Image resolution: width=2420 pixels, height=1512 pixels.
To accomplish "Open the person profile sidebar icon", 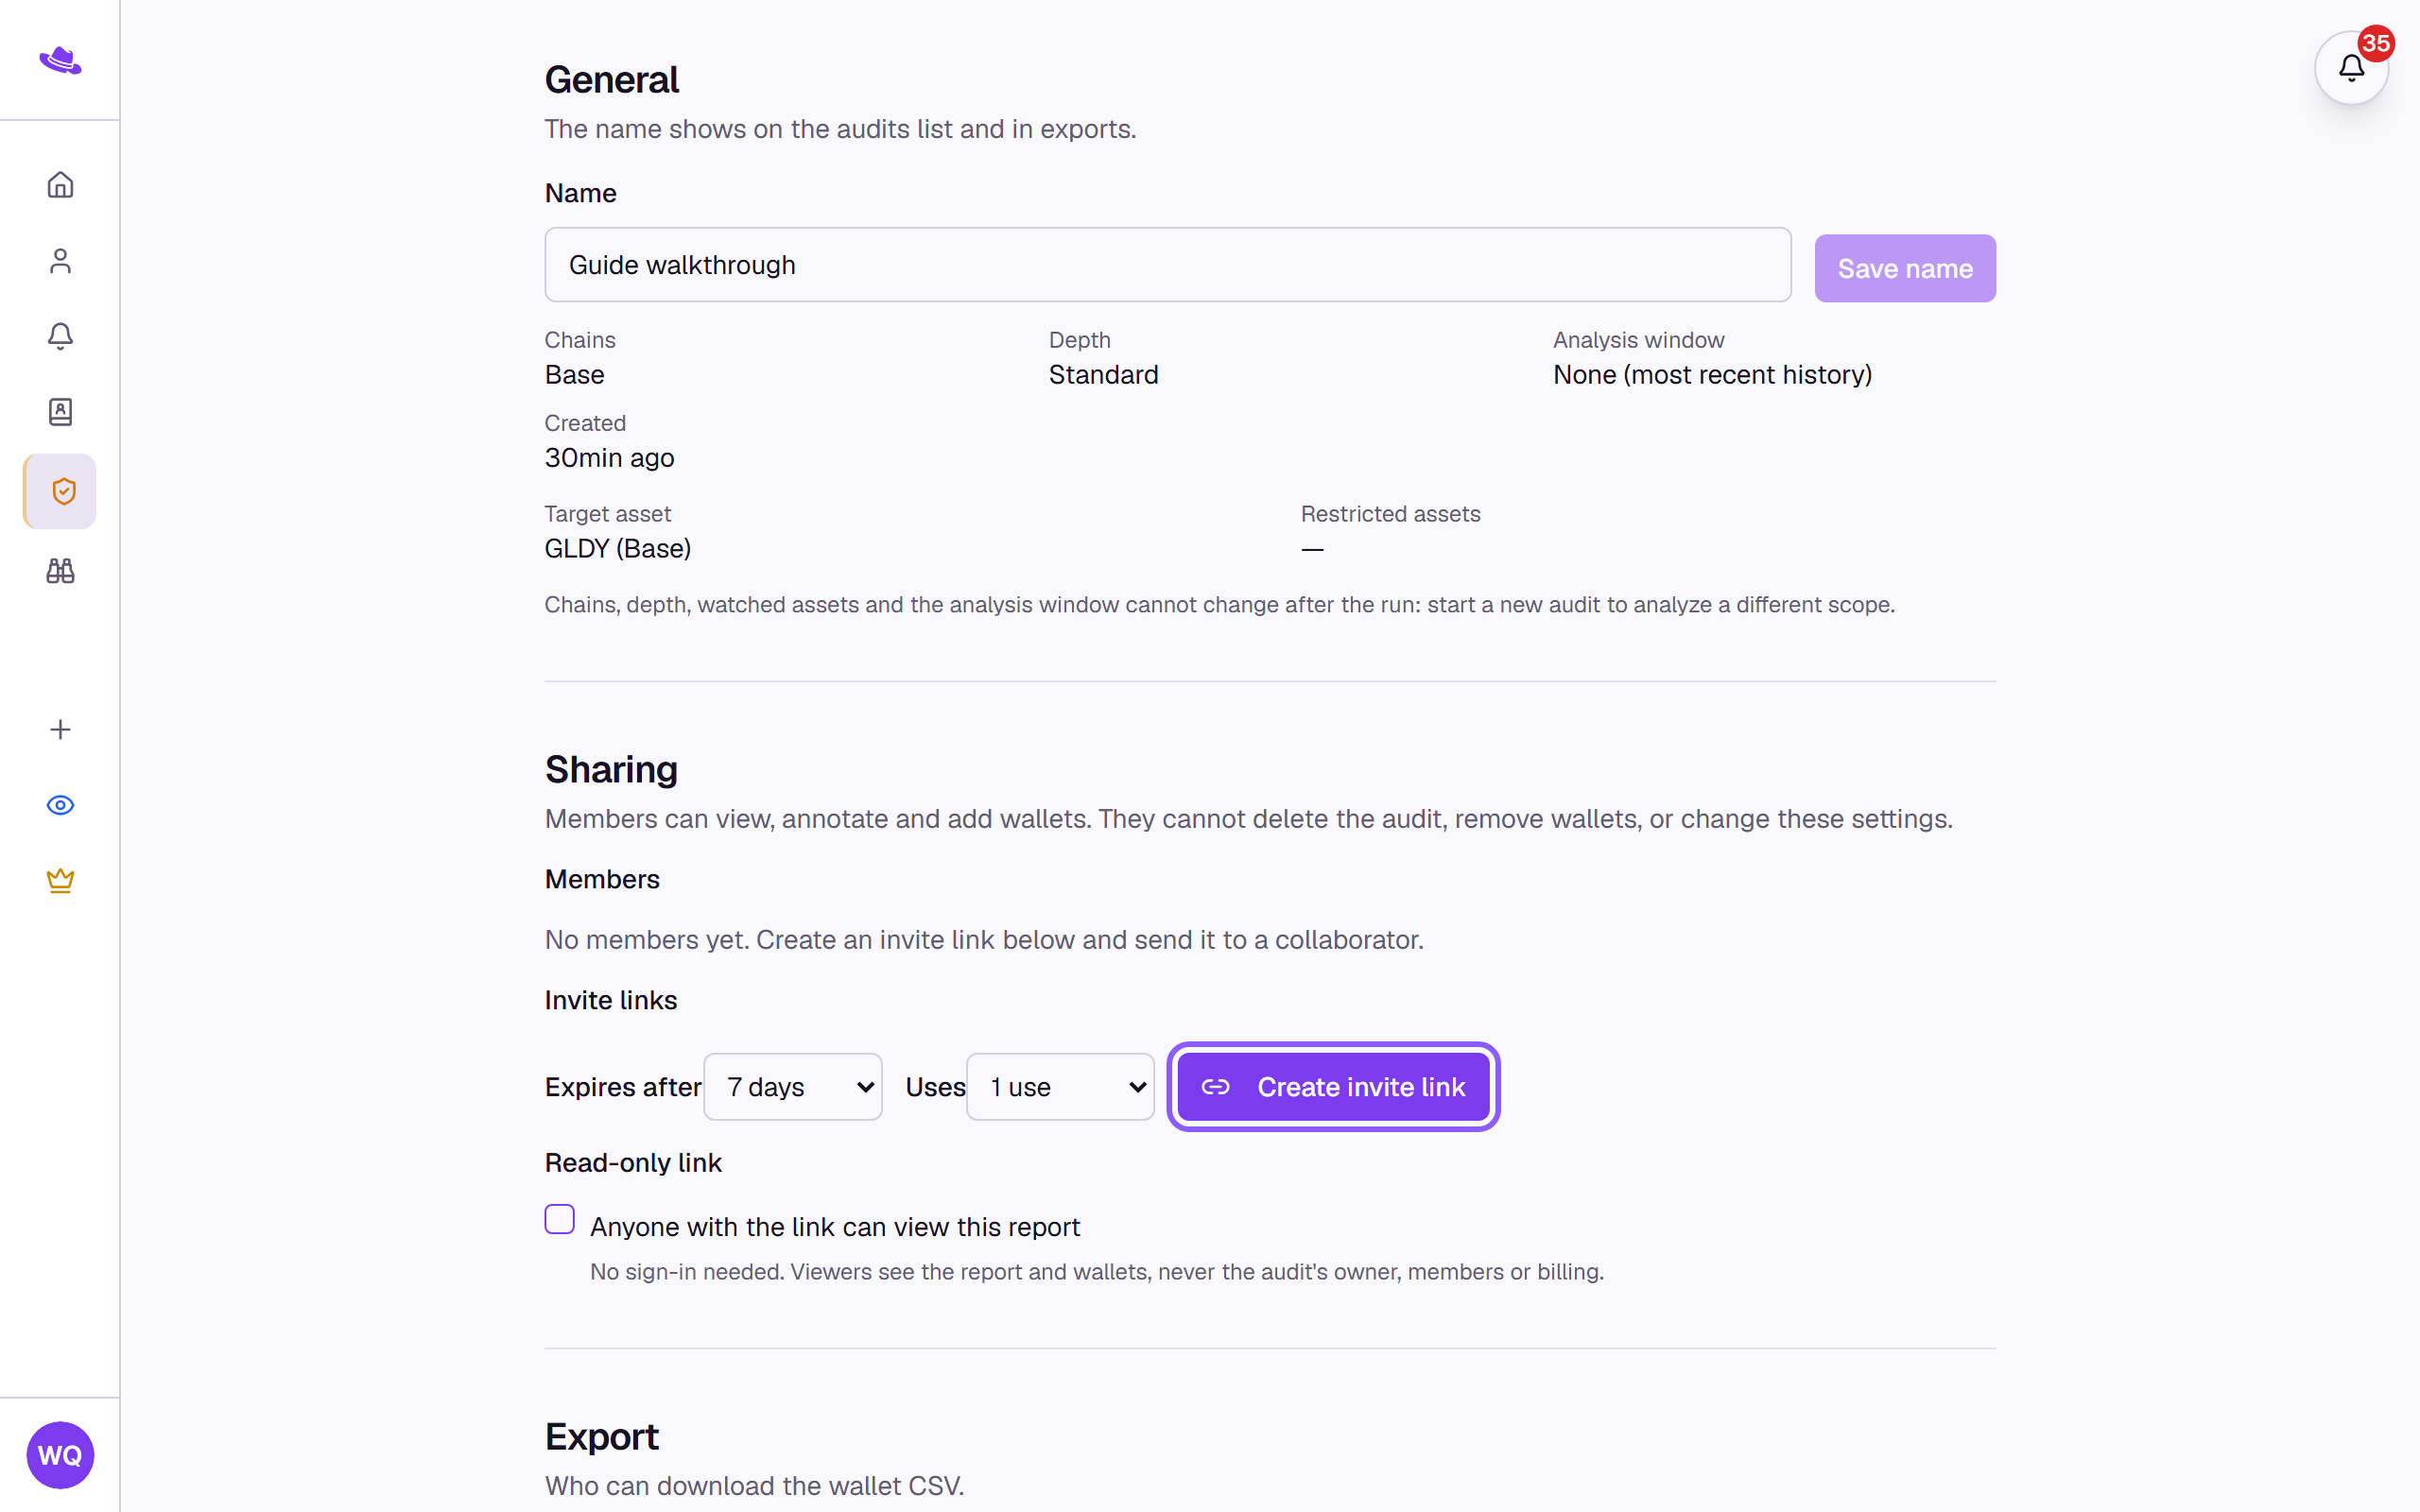I will coord(60,261).
